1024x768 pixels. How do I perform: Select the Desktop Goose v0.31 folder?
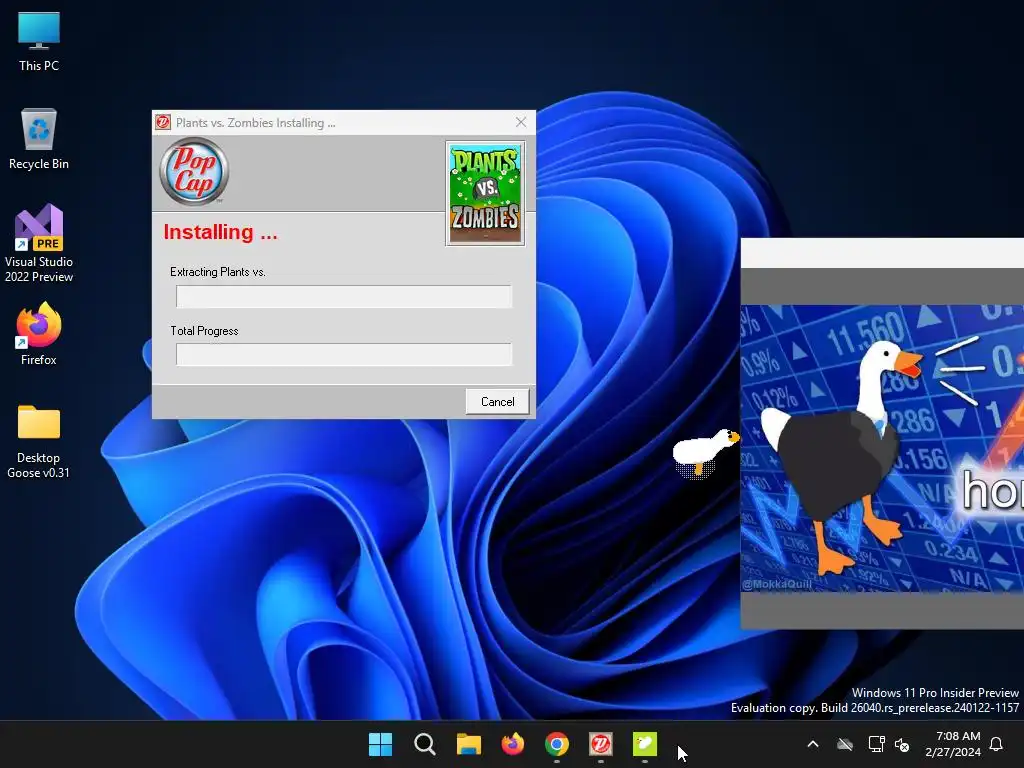(39, 441)
